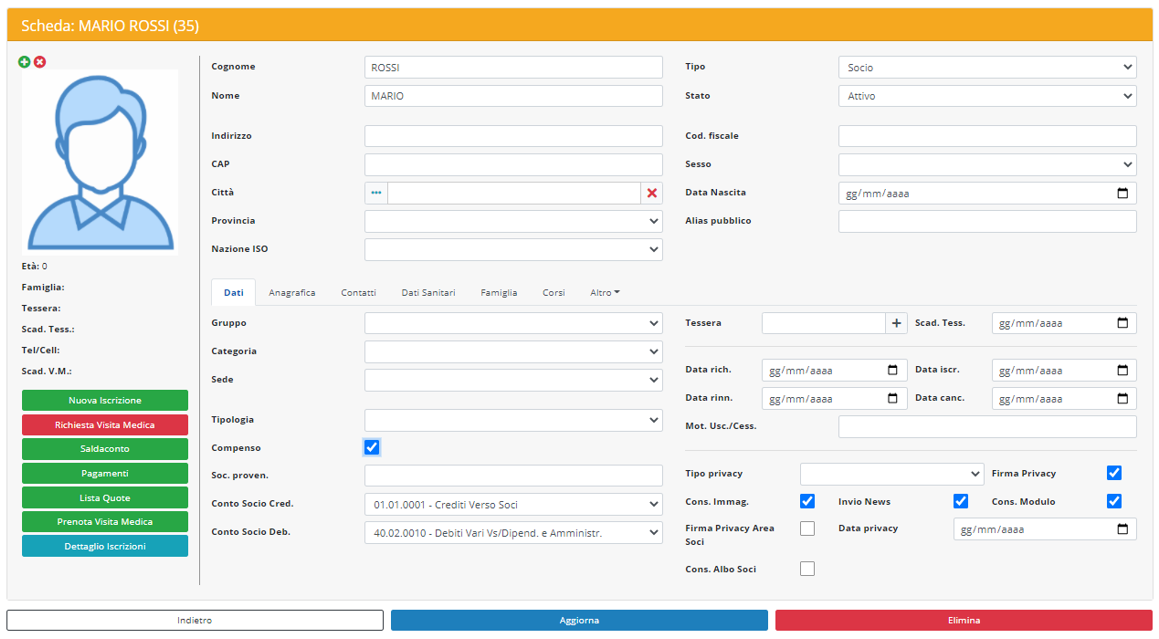Click the Città search dots icon
The height and width of the screenshot is (639, 1159).
(376, 193)
